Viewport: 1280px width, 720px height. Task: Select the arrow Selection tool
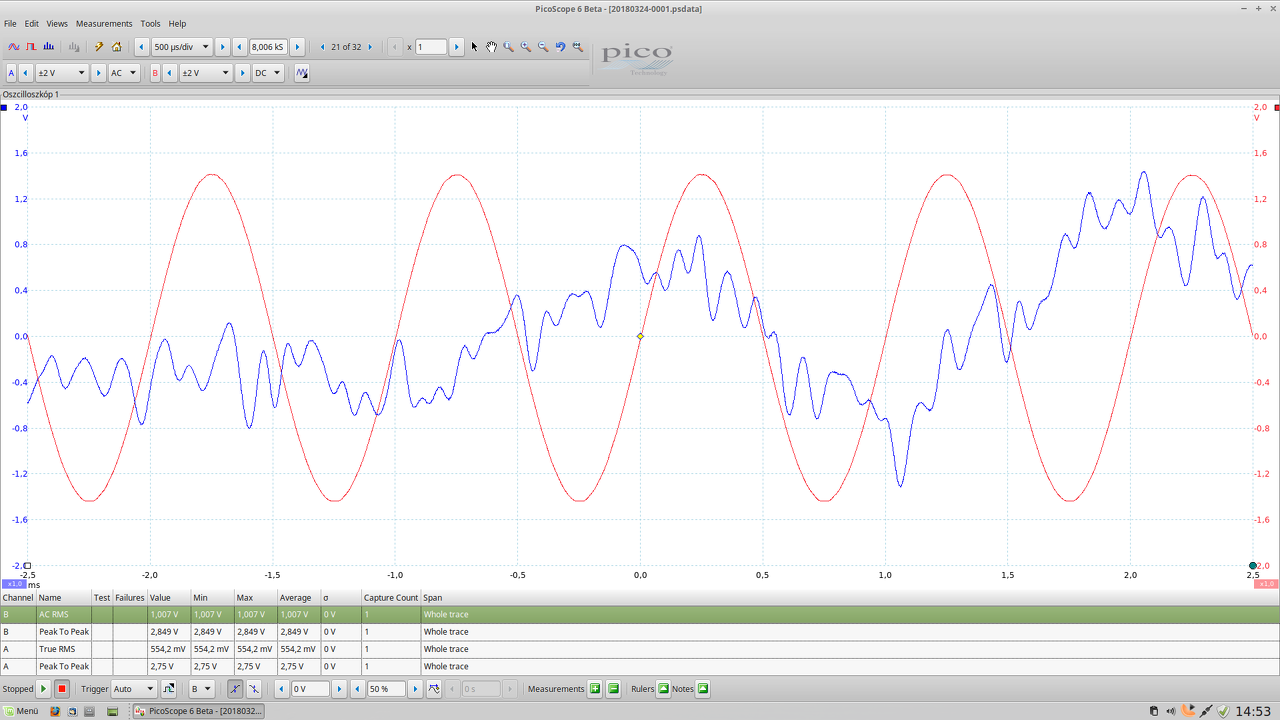(x=475, y=47)
